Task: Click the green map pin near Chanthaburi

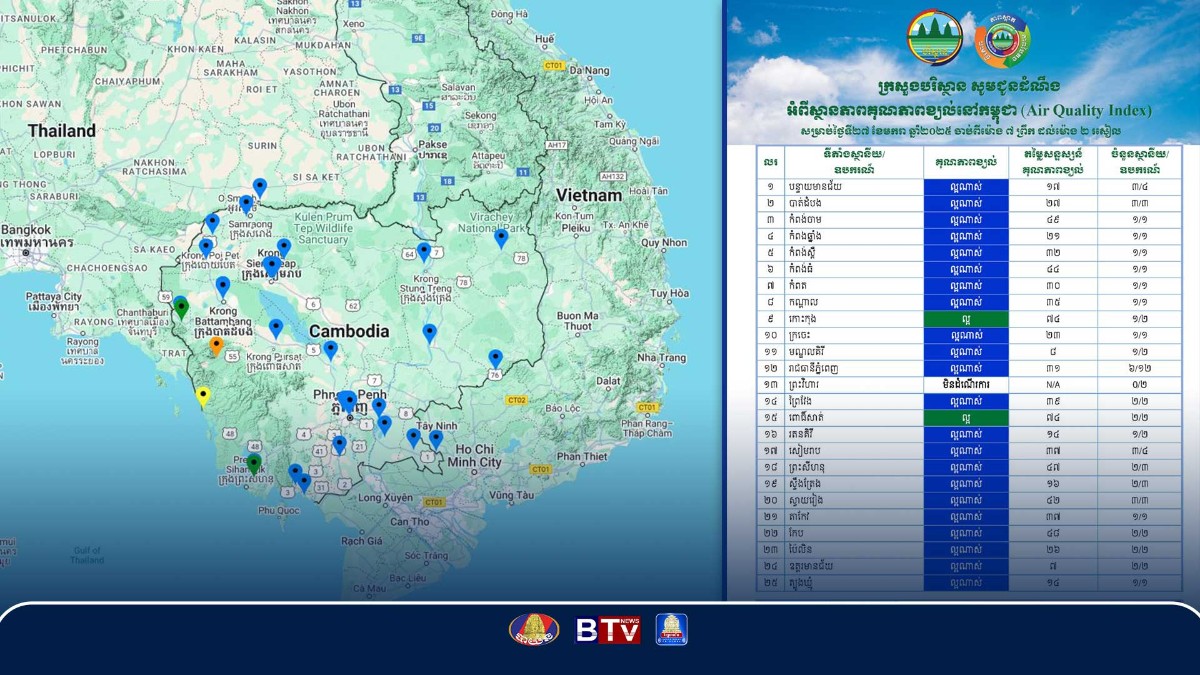Action: coord(181,307)
